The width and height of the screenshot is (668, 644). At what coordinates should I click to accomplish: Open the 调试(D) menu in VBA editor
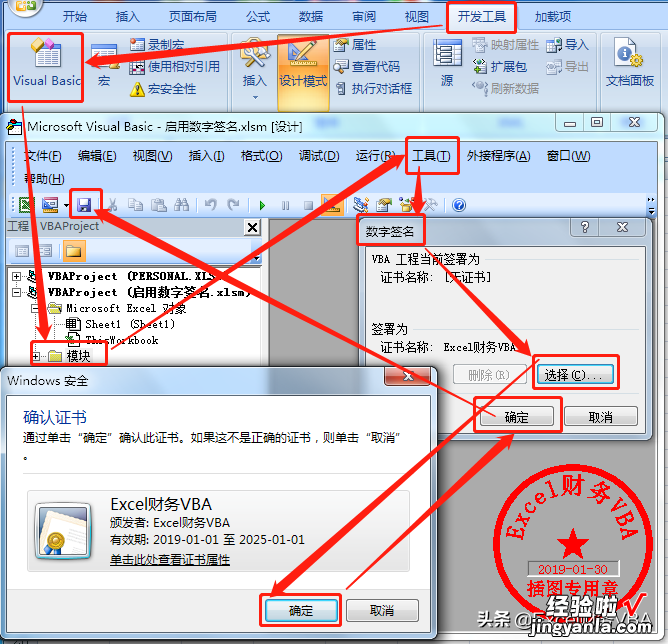[x=319, y=156]
